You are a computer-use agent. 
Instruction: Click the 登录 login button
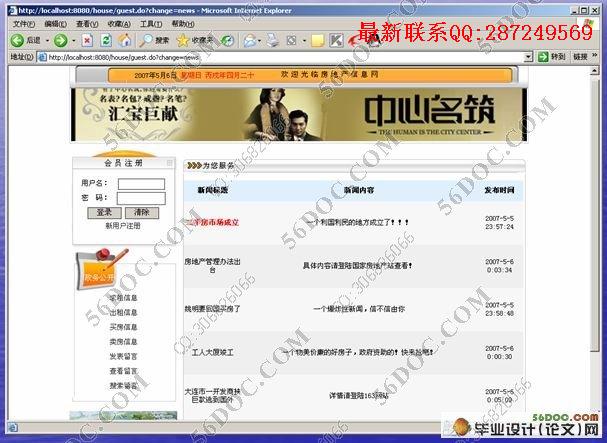point(104,212)
